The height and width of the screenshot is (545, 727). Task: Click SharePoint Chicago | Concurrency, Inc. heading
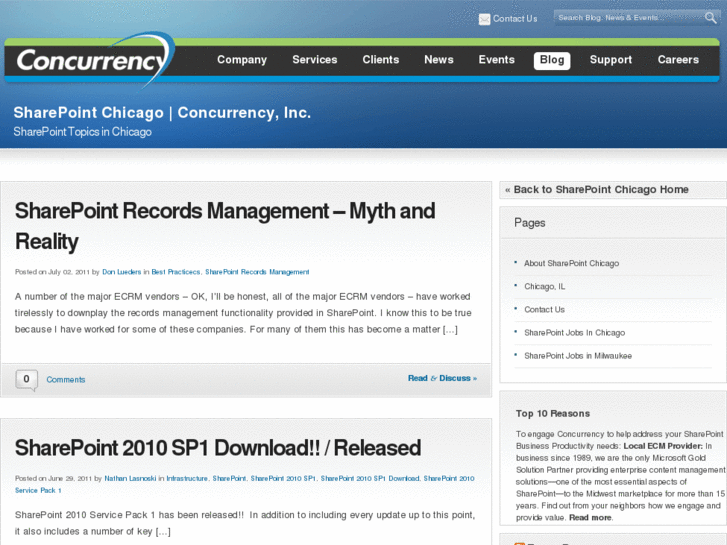point(162,113)
